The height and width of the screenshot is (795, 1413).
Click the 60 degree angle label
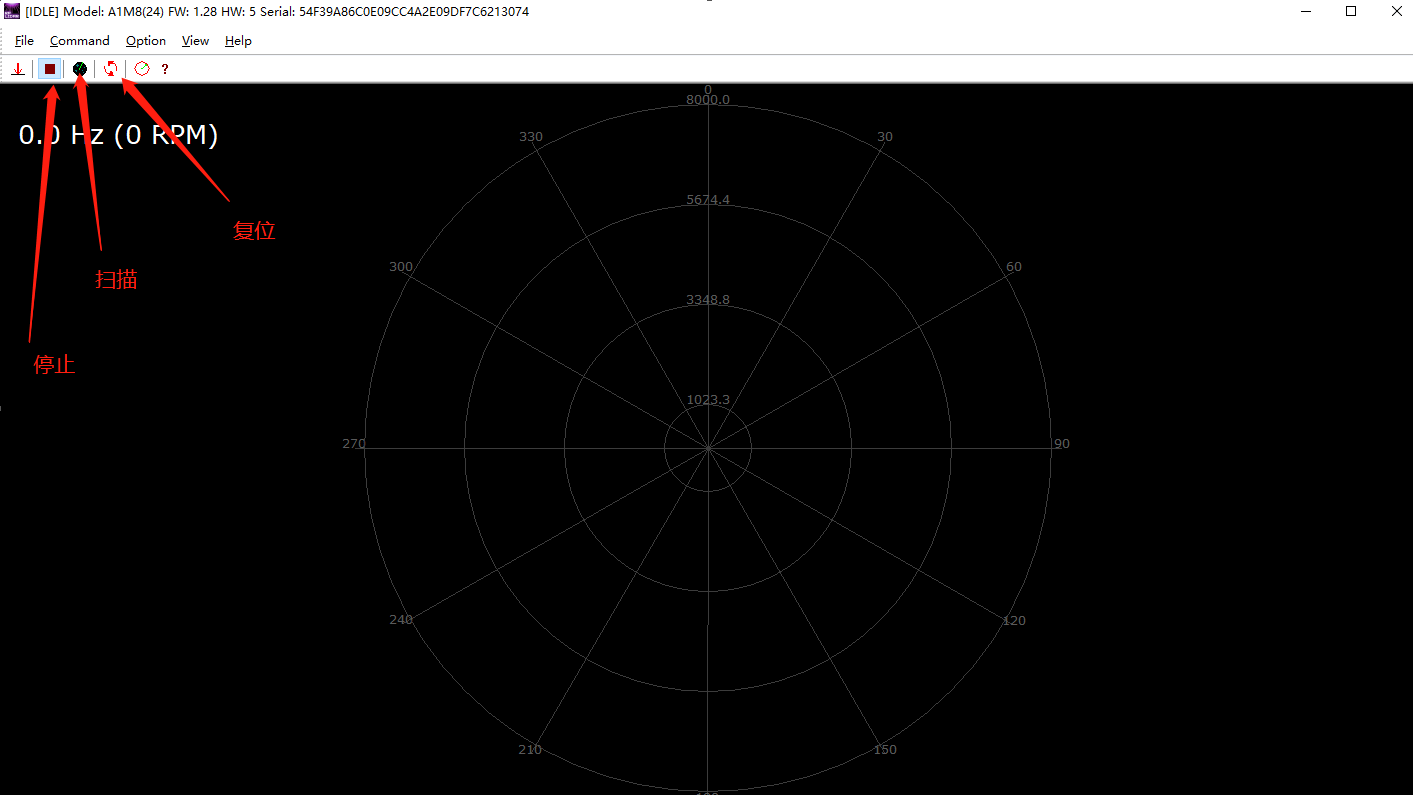[1014, 267]
